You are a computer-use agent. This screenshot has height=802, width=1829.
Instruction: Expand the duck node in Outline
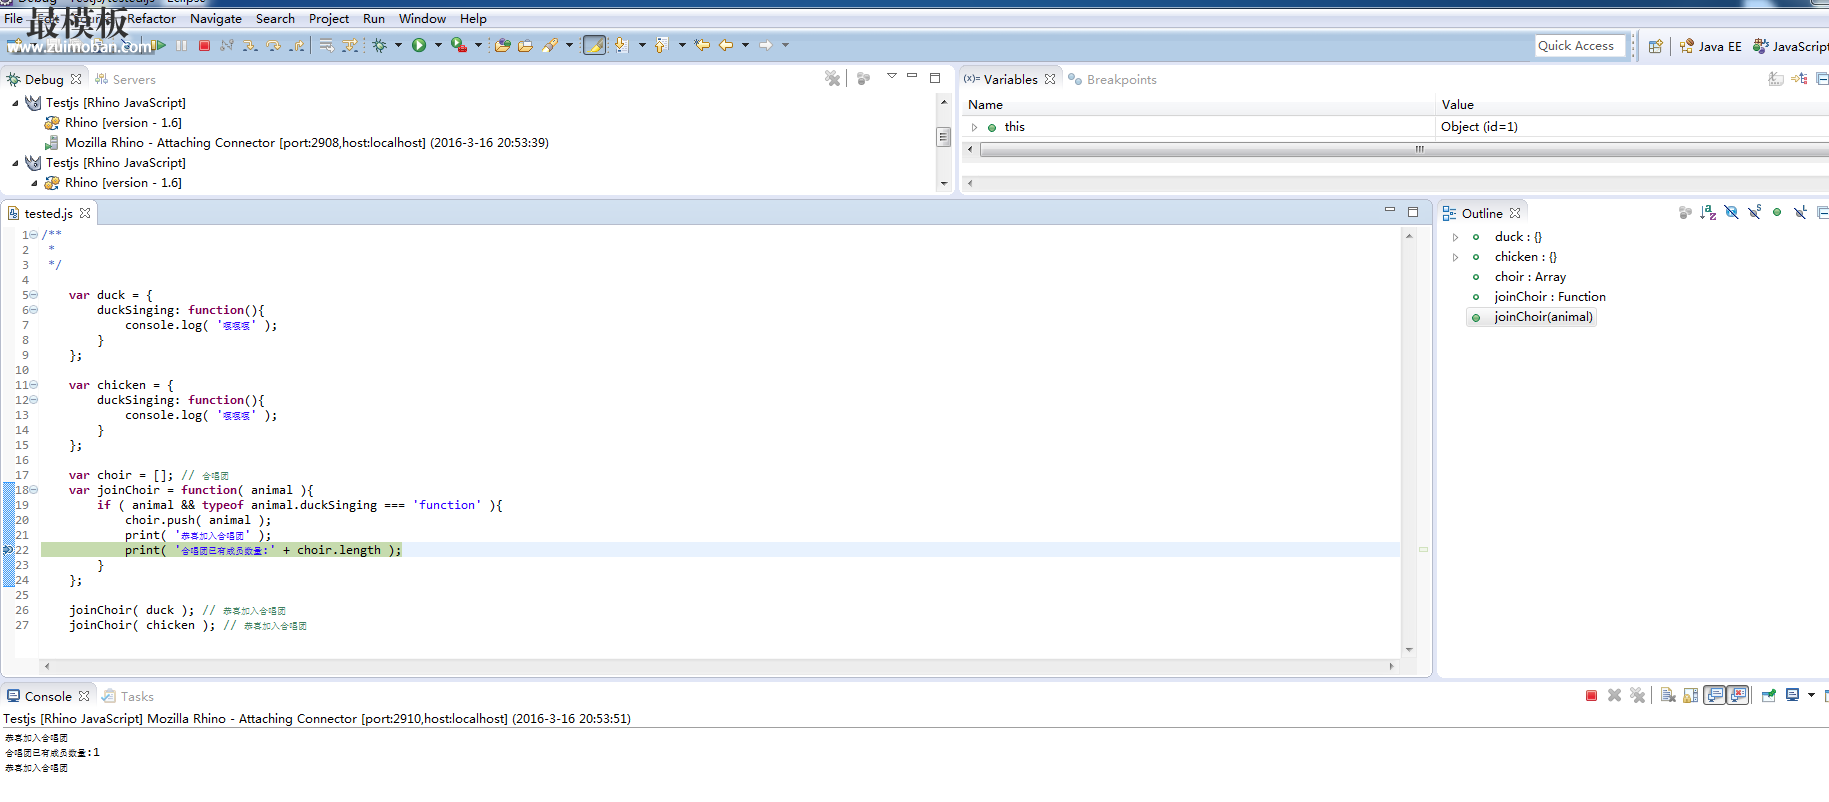tap(1456, 237)
